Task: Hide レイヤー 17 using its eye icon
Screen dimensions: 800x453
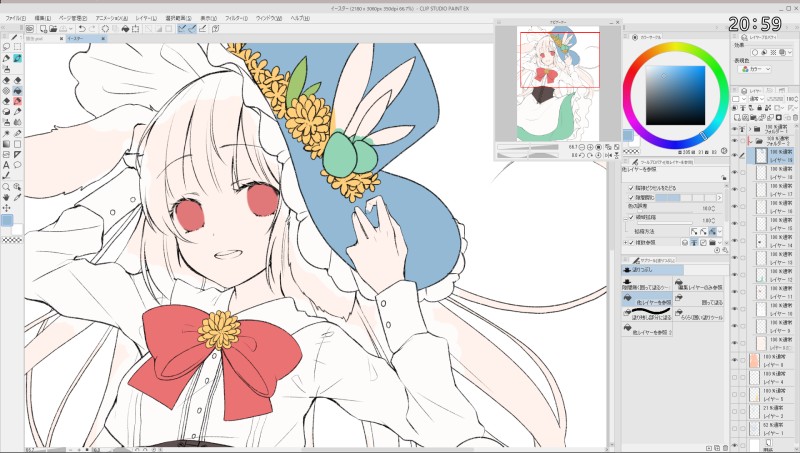Action: tap(735, 189)
